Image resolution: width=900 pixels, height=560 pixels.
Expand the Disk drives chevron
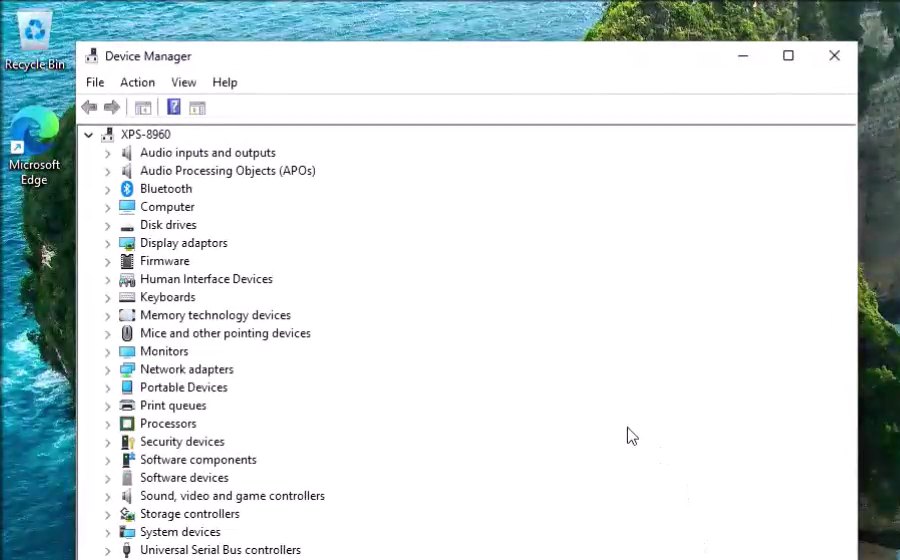pyautogui.click(x=107, y=225)
